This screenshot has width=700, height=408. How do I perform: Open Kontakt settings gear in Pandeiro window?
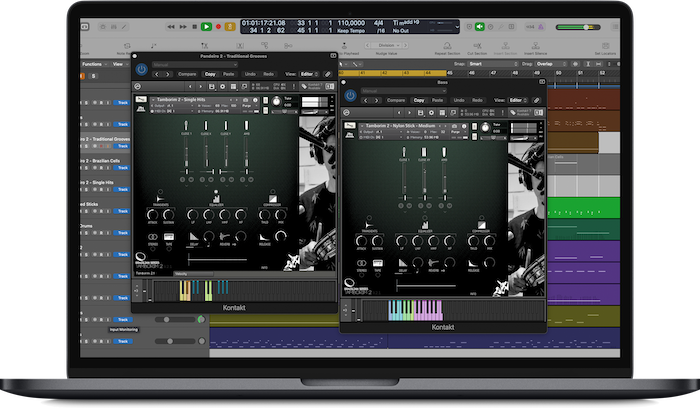click(x=222, y=86)
